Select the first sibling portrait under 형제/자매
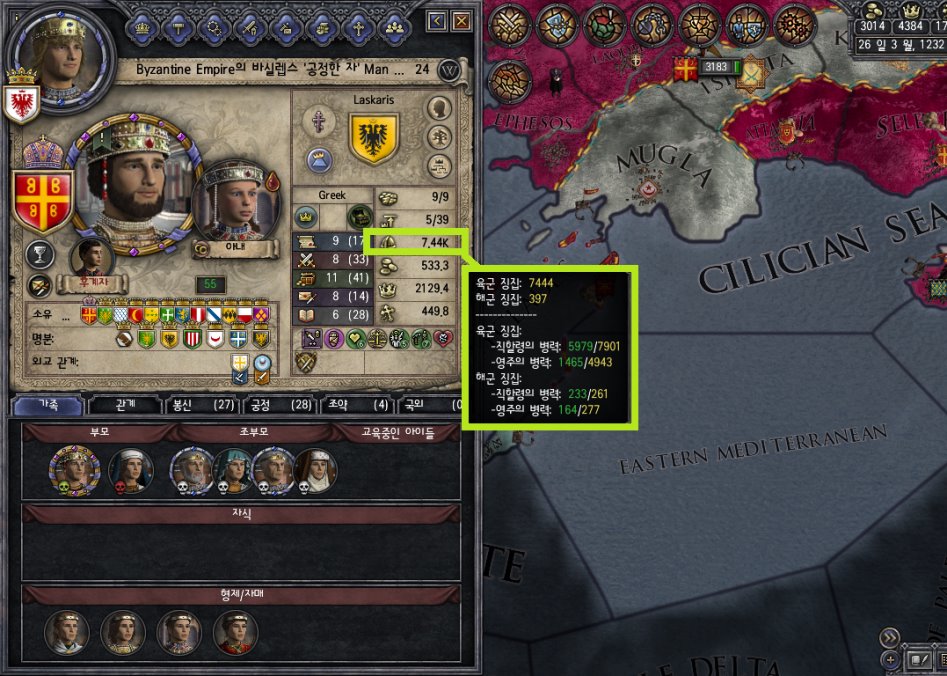Screen dimensions: 947x676 (66, 633)
